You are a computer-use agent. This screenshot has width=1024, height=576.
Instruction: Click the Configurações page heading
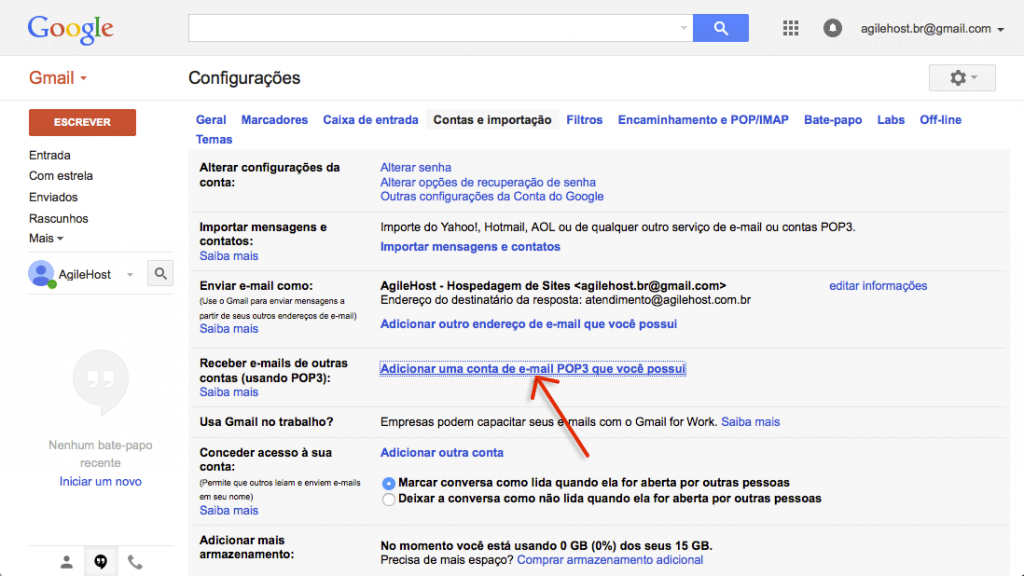(x=244, y=78)
